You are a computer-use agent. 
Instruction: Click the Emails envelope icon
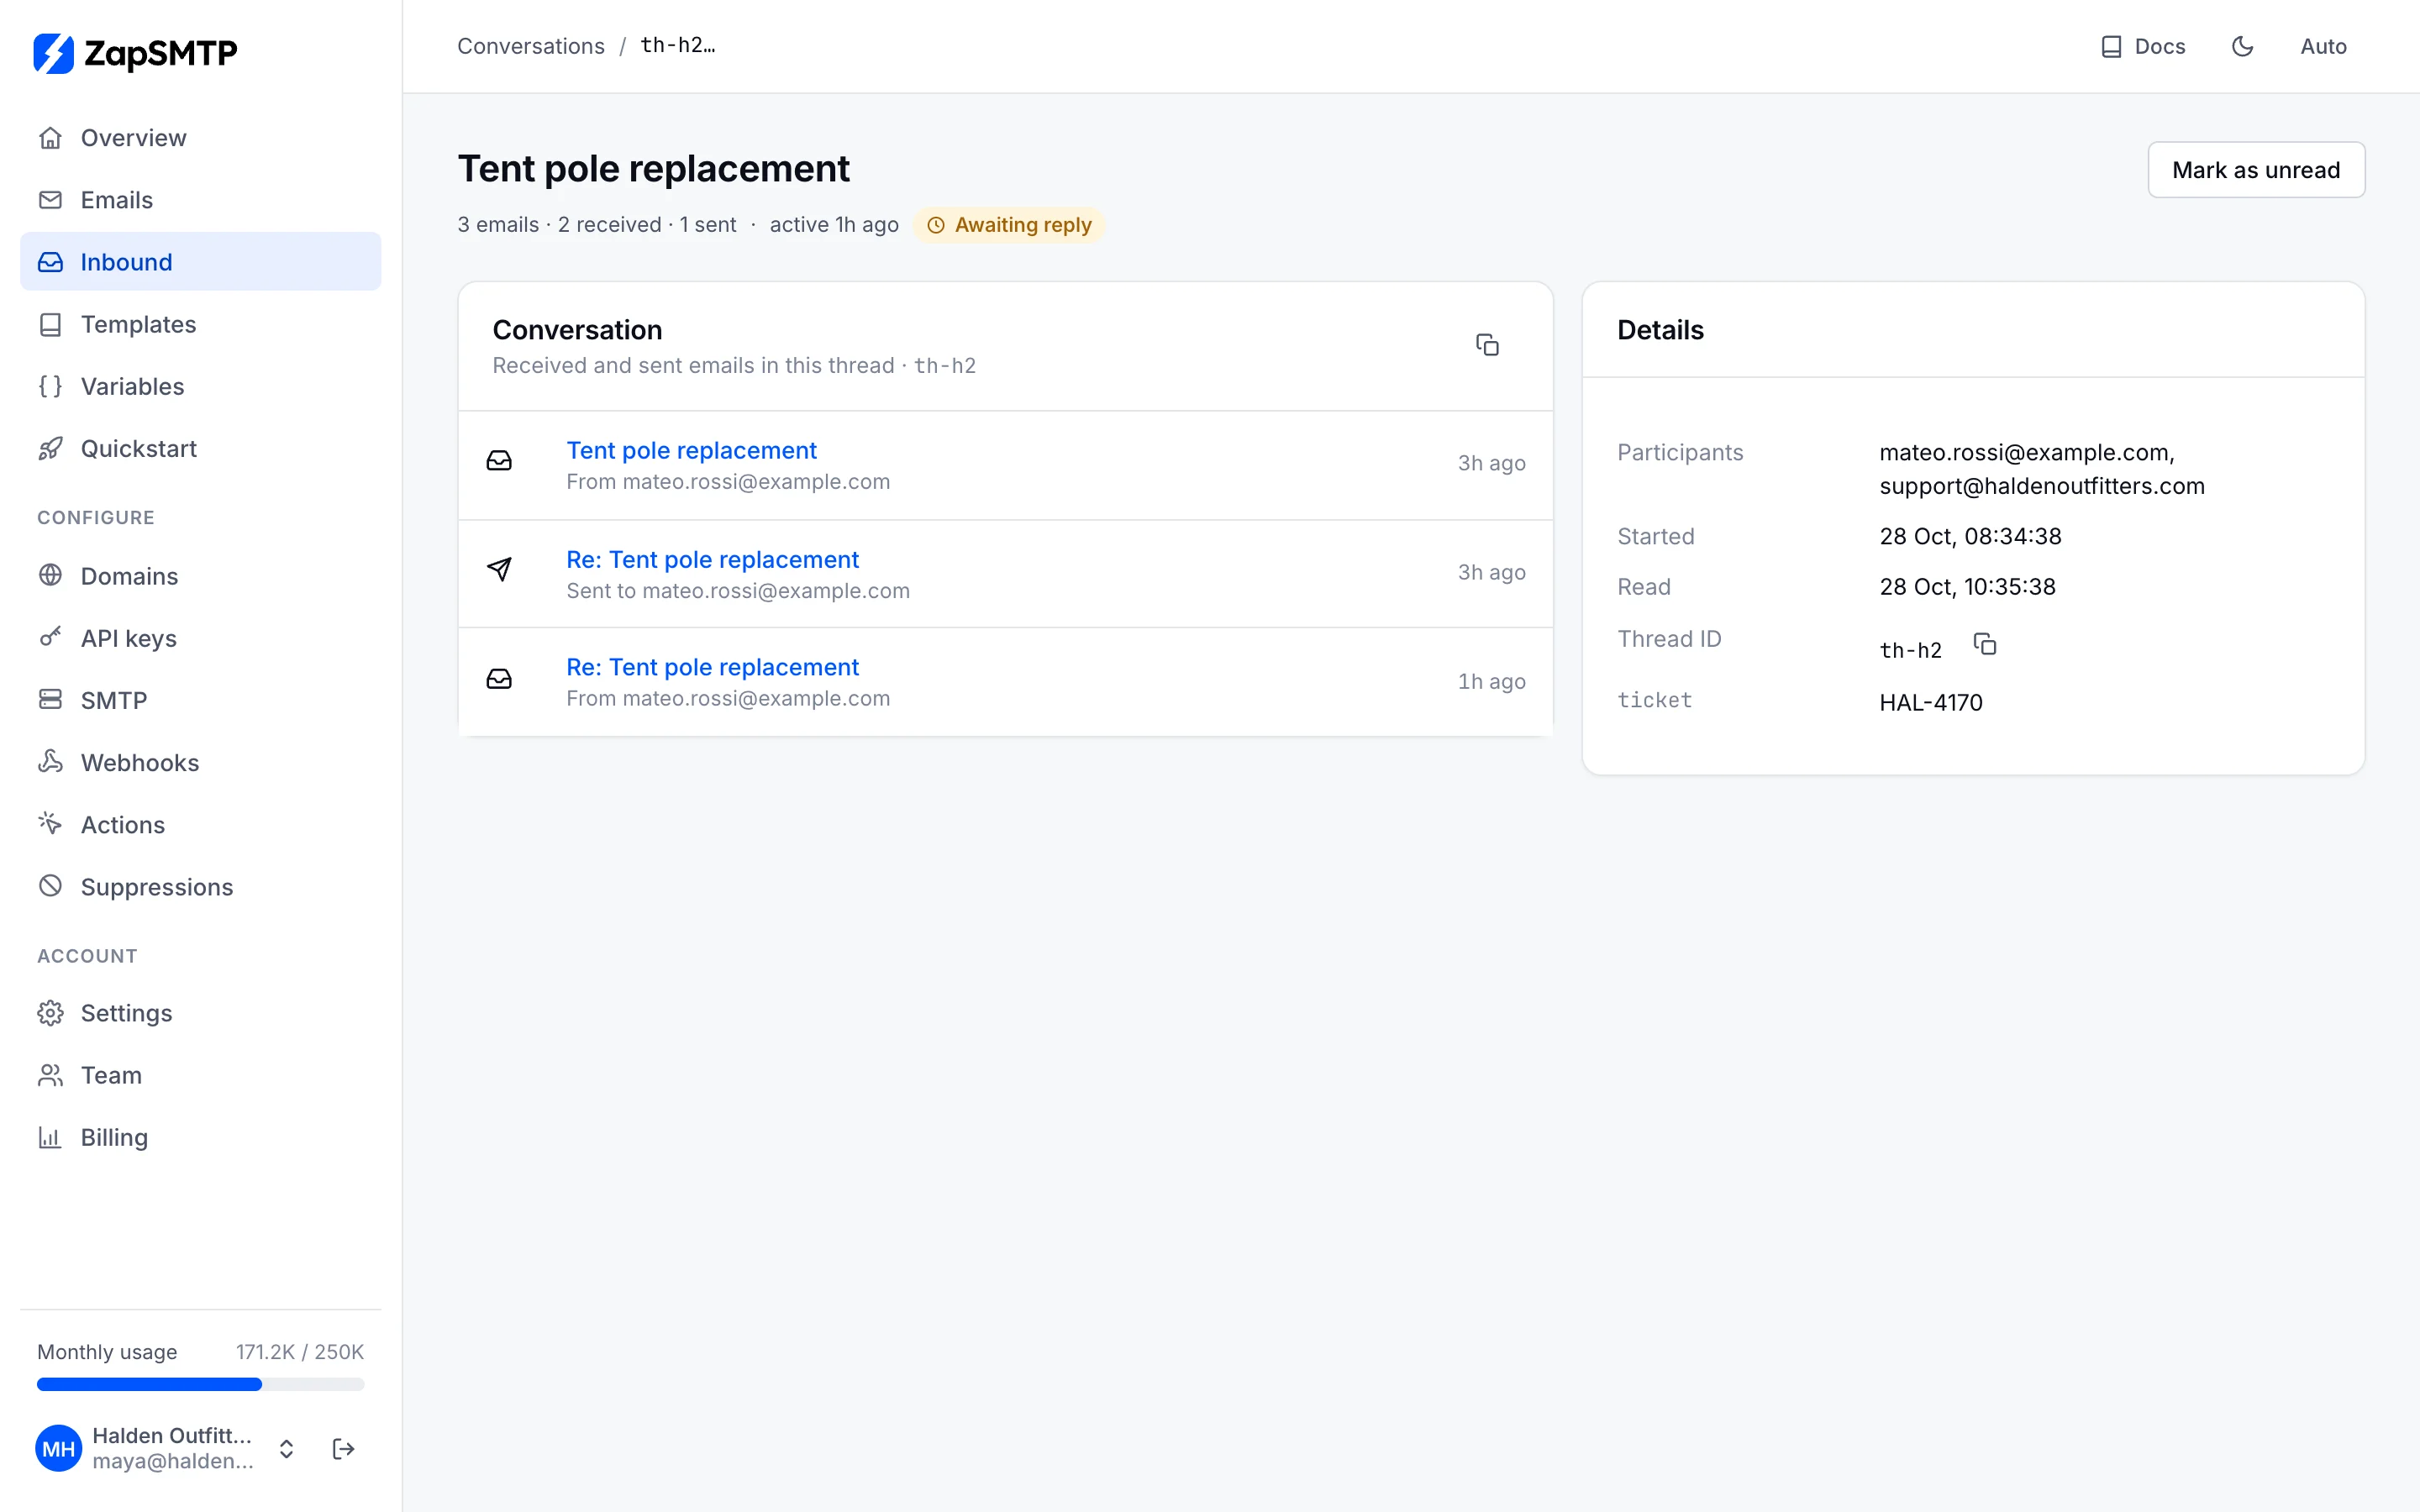pos(50,200)
